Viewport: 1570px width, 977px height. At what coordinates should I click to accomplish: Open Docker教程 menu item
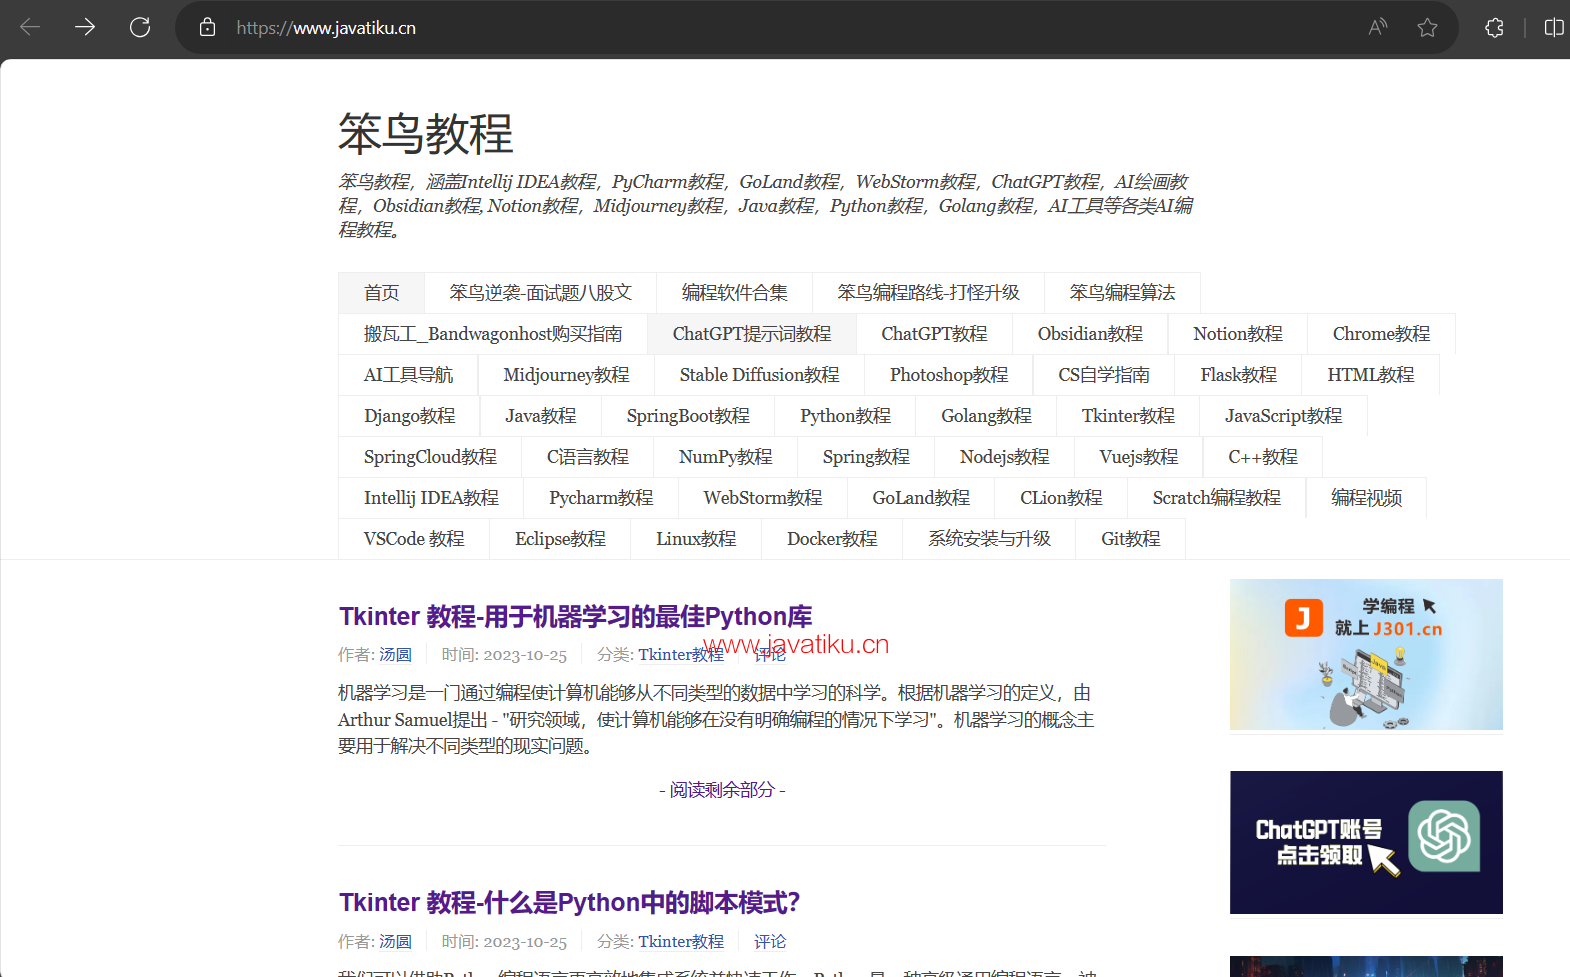tap(832, 539)
